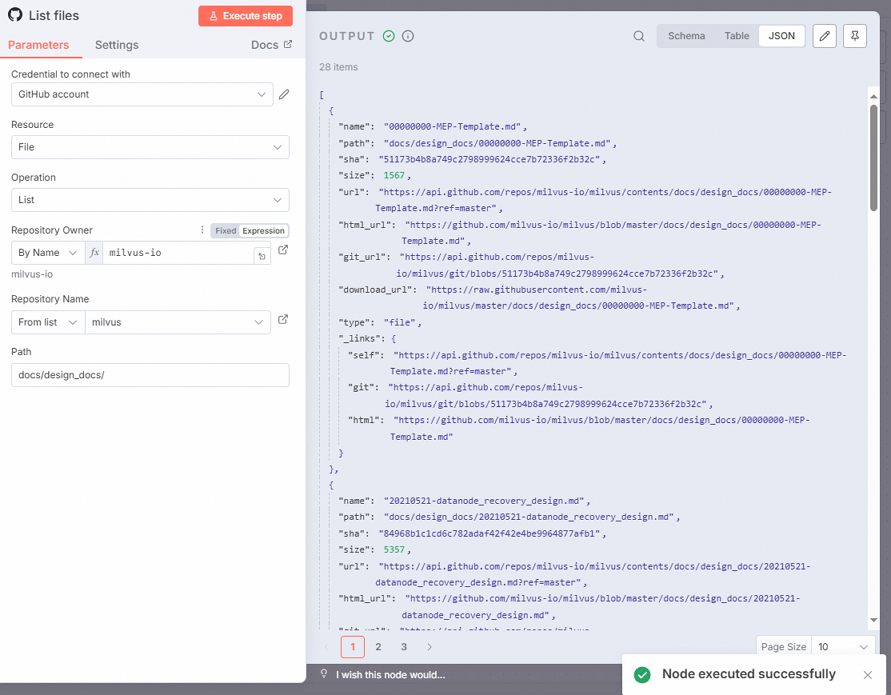891x695 pixels.
Task: Open the GitHub account credential dropdown
Action: (142, 94)
